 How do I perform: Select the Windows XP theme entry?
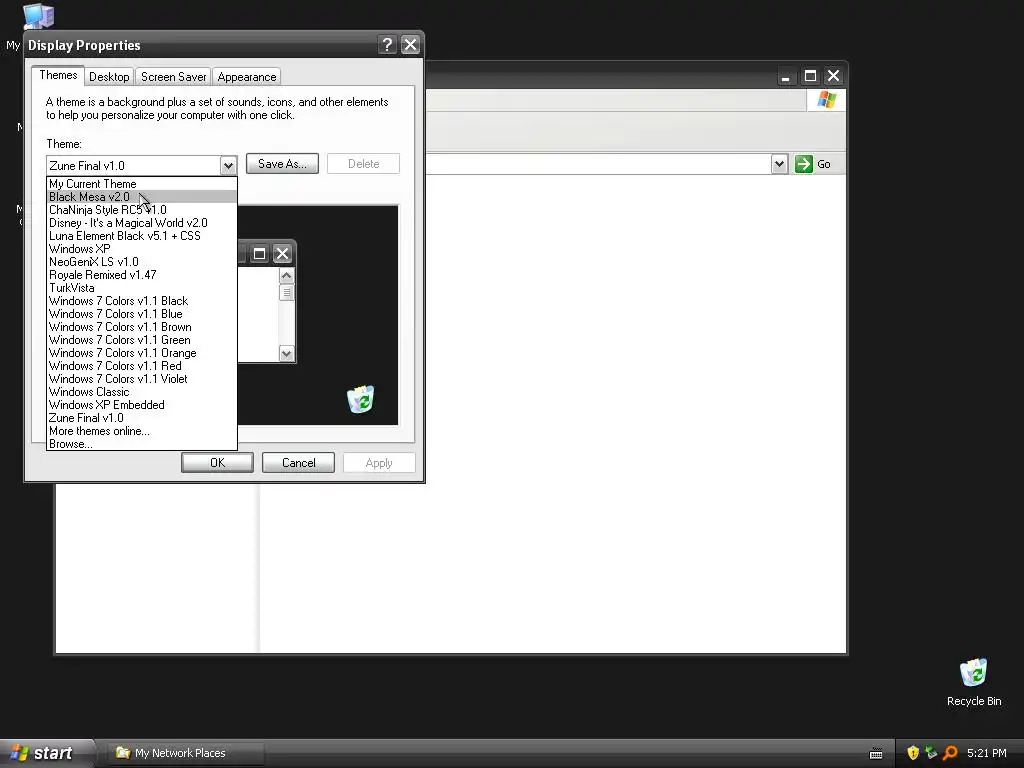pos(142,249)
